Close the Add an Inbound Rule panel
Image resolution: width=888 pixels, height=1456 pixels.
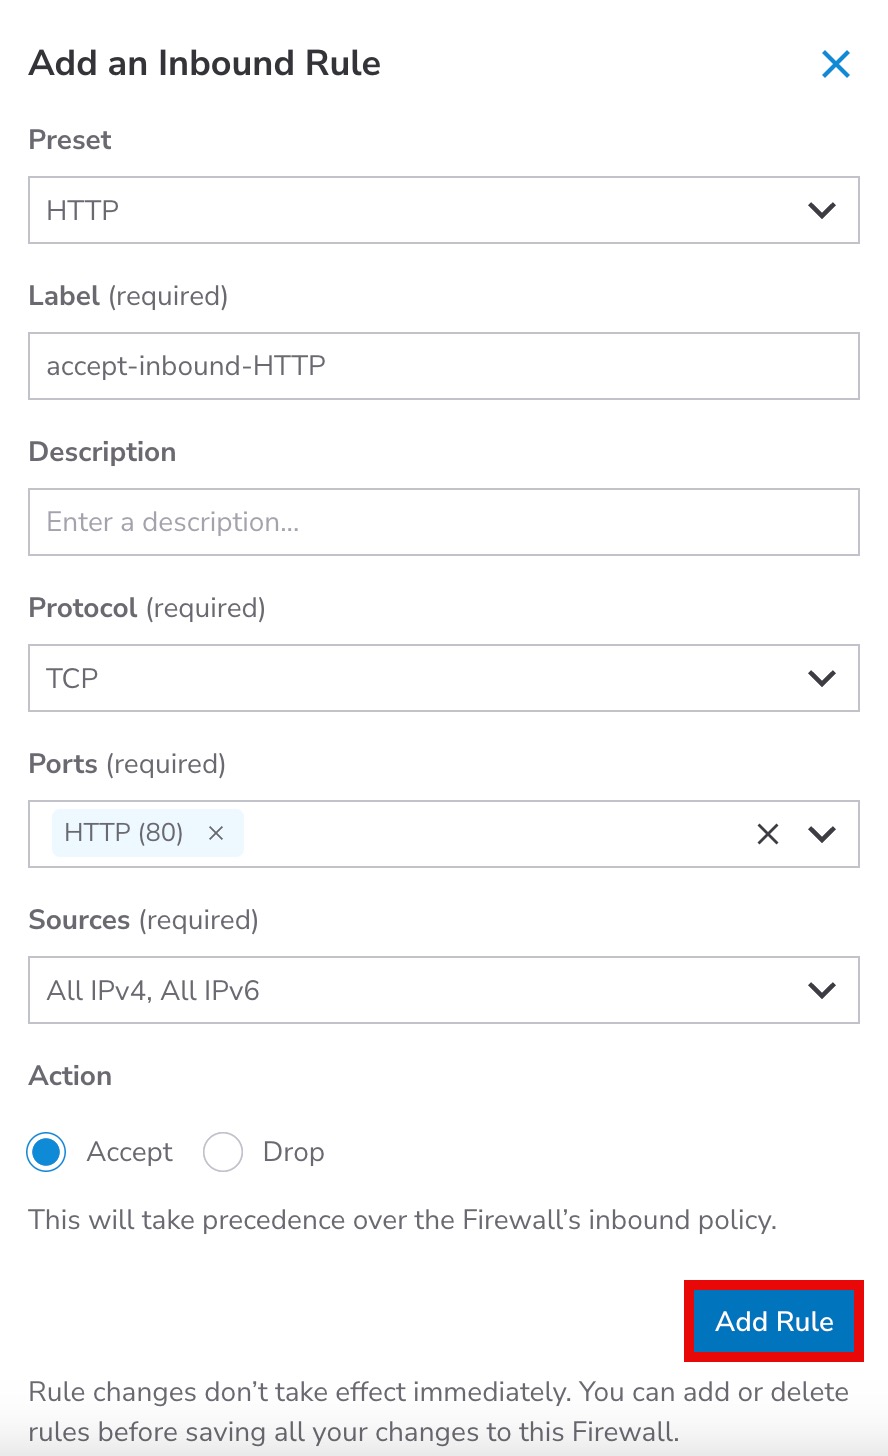point(835,64)
